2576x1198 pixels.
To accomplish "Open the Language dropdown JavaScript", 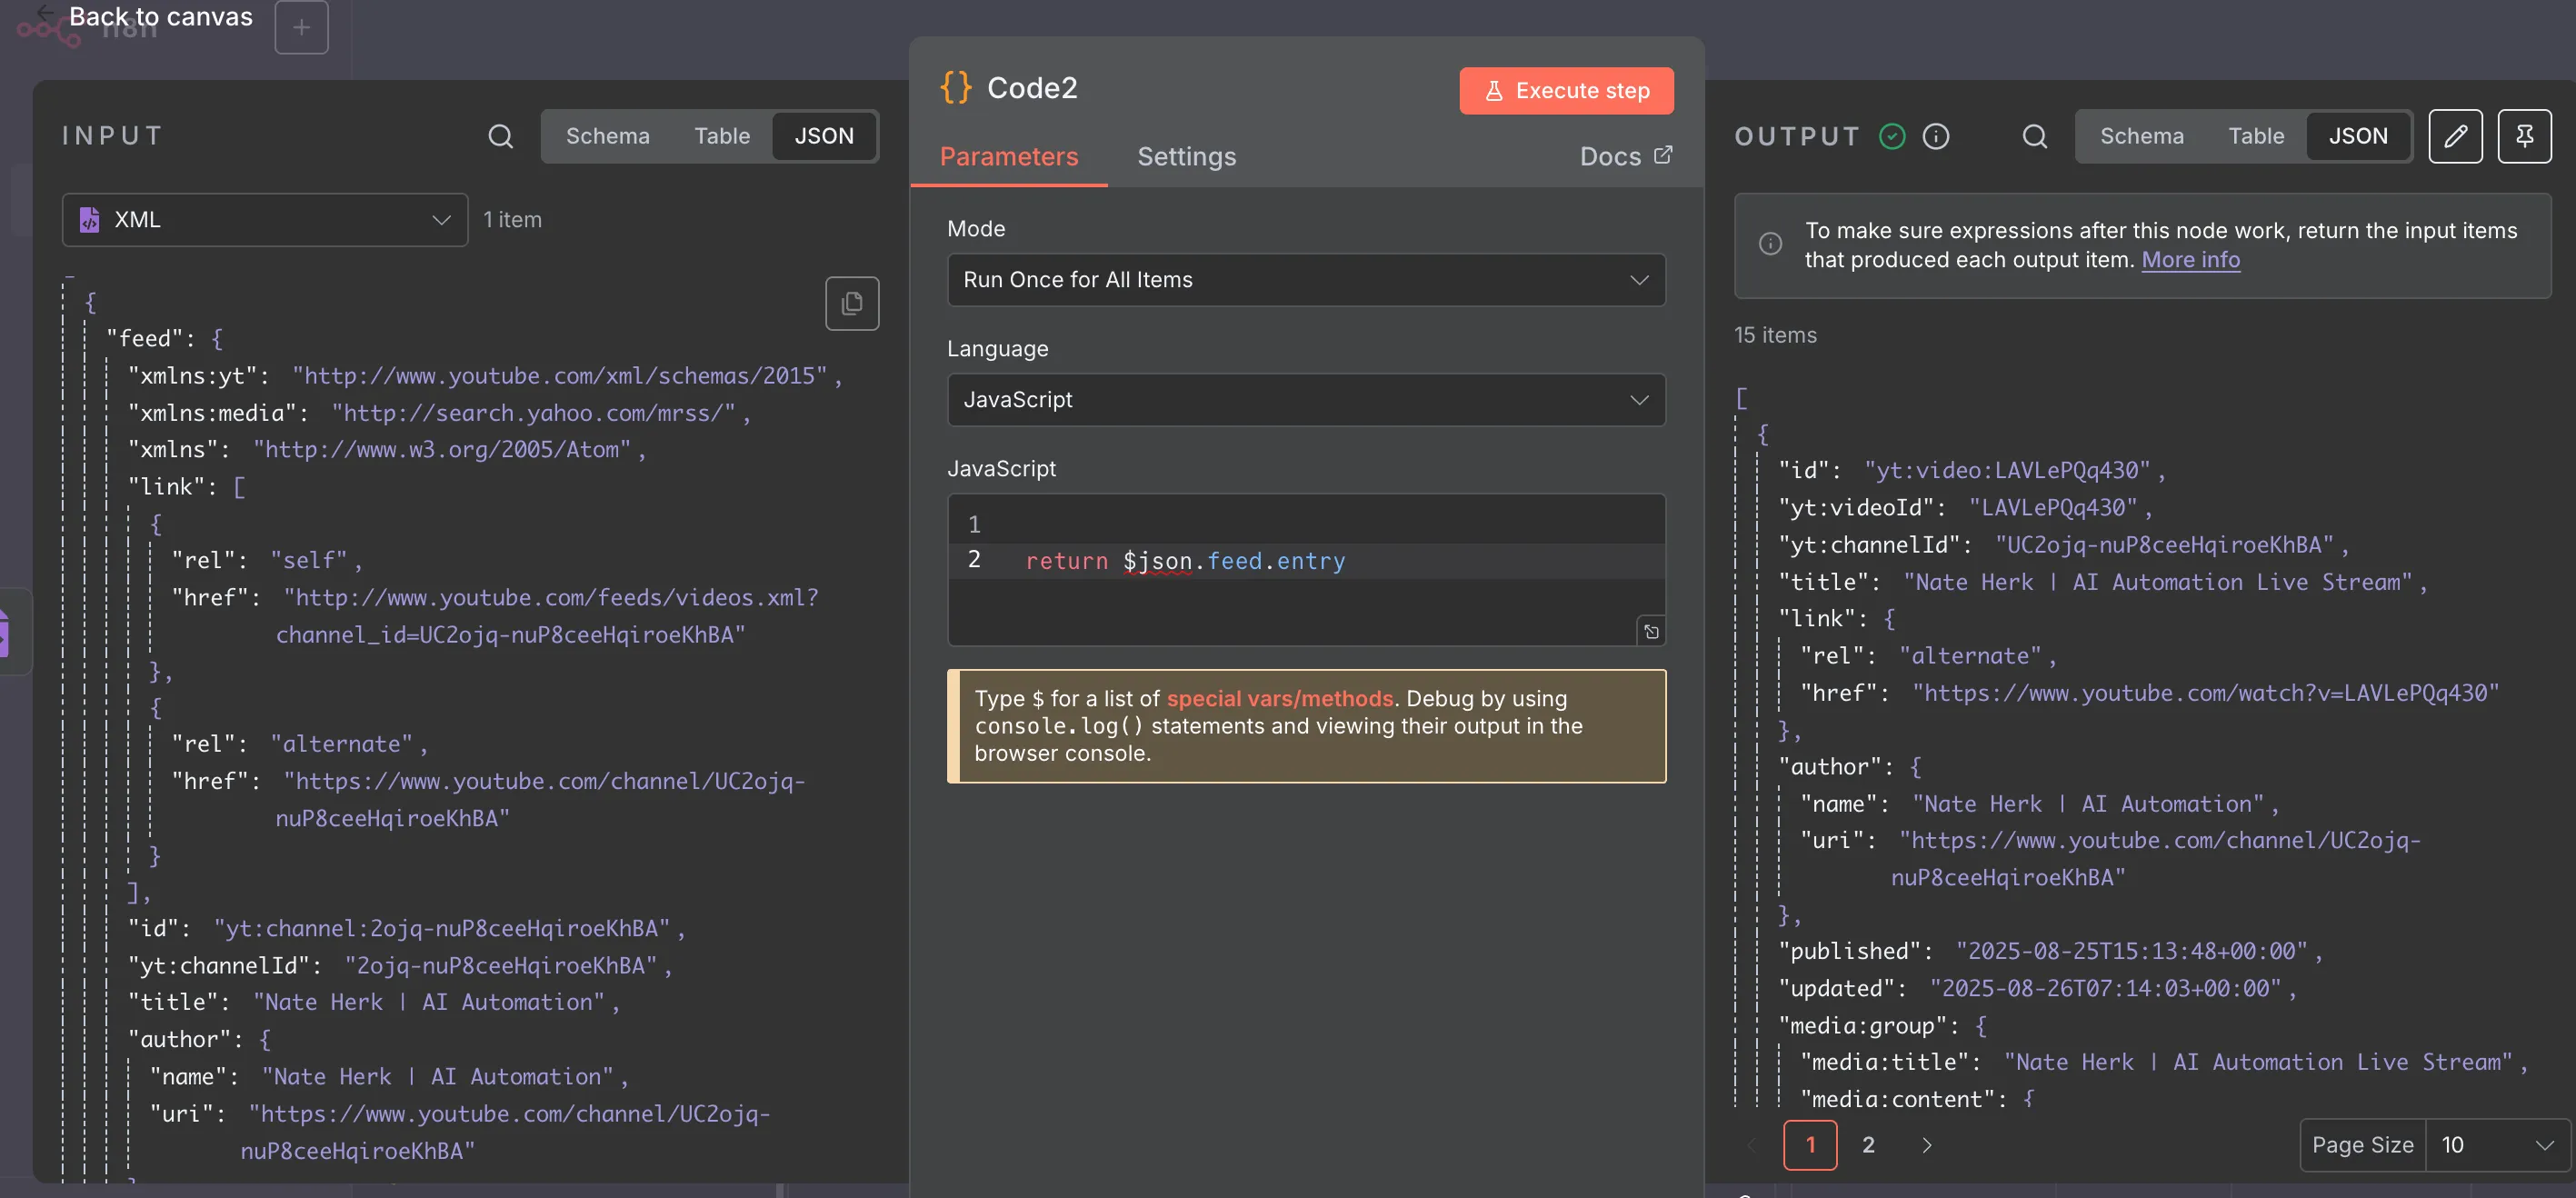I will pyautogui.click(x=1306, y=400).
